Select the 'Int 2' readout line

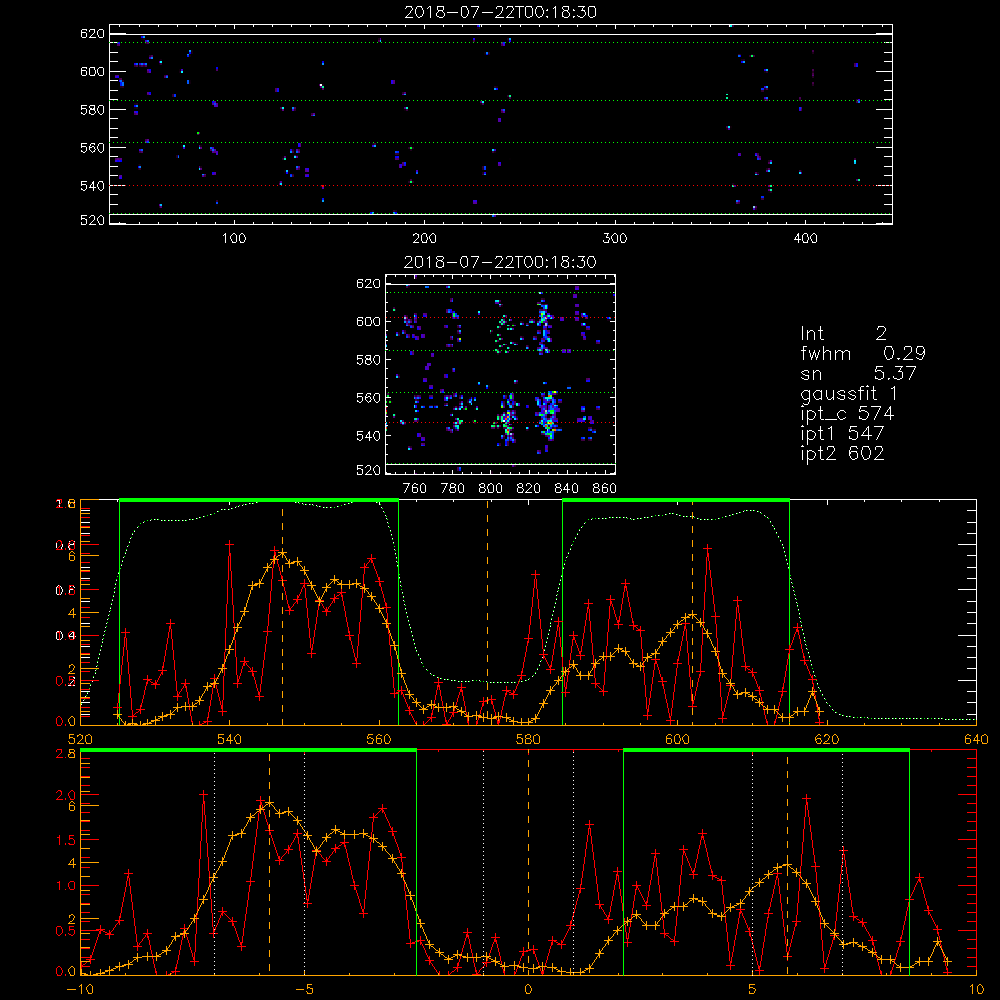click(x=843, y=334)
